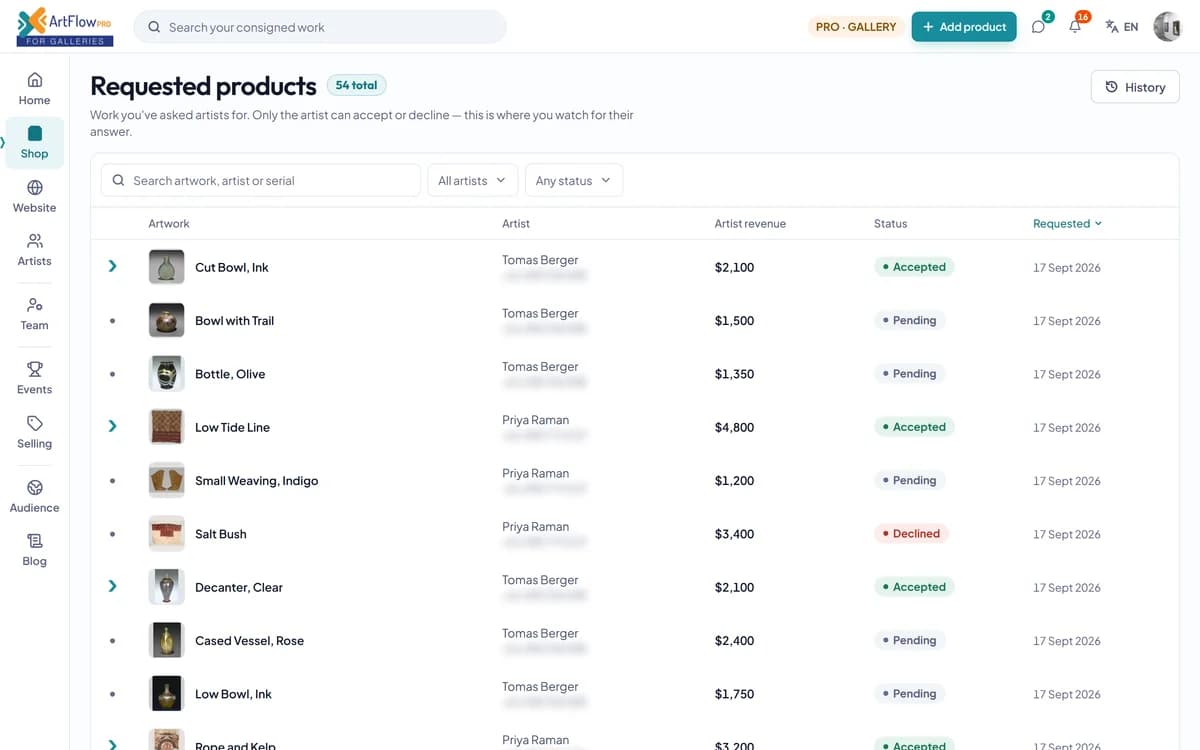This screenshot has height=750, width=1200.
Task: Open the Blog sidebar icon
Action: tap(34, 541)
